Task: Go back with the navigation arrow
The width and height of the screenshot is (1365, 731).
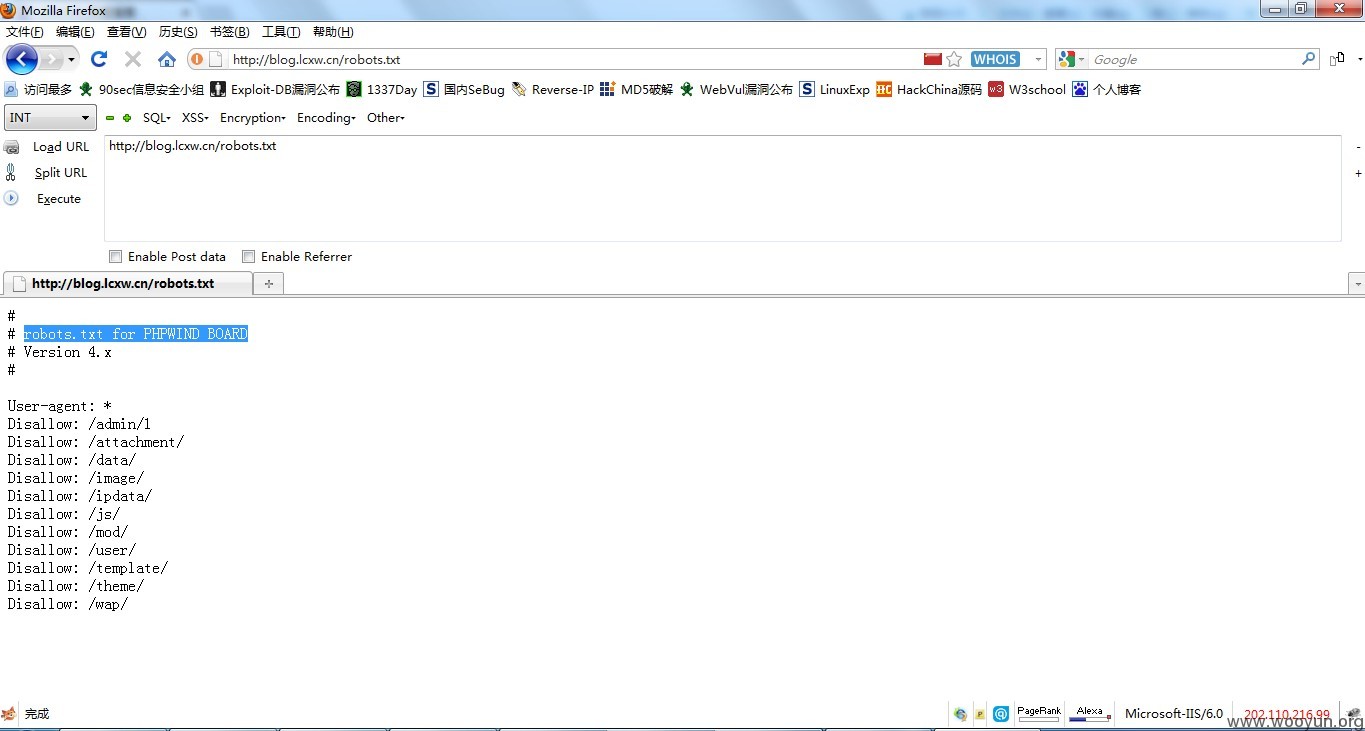Action: 21,59
